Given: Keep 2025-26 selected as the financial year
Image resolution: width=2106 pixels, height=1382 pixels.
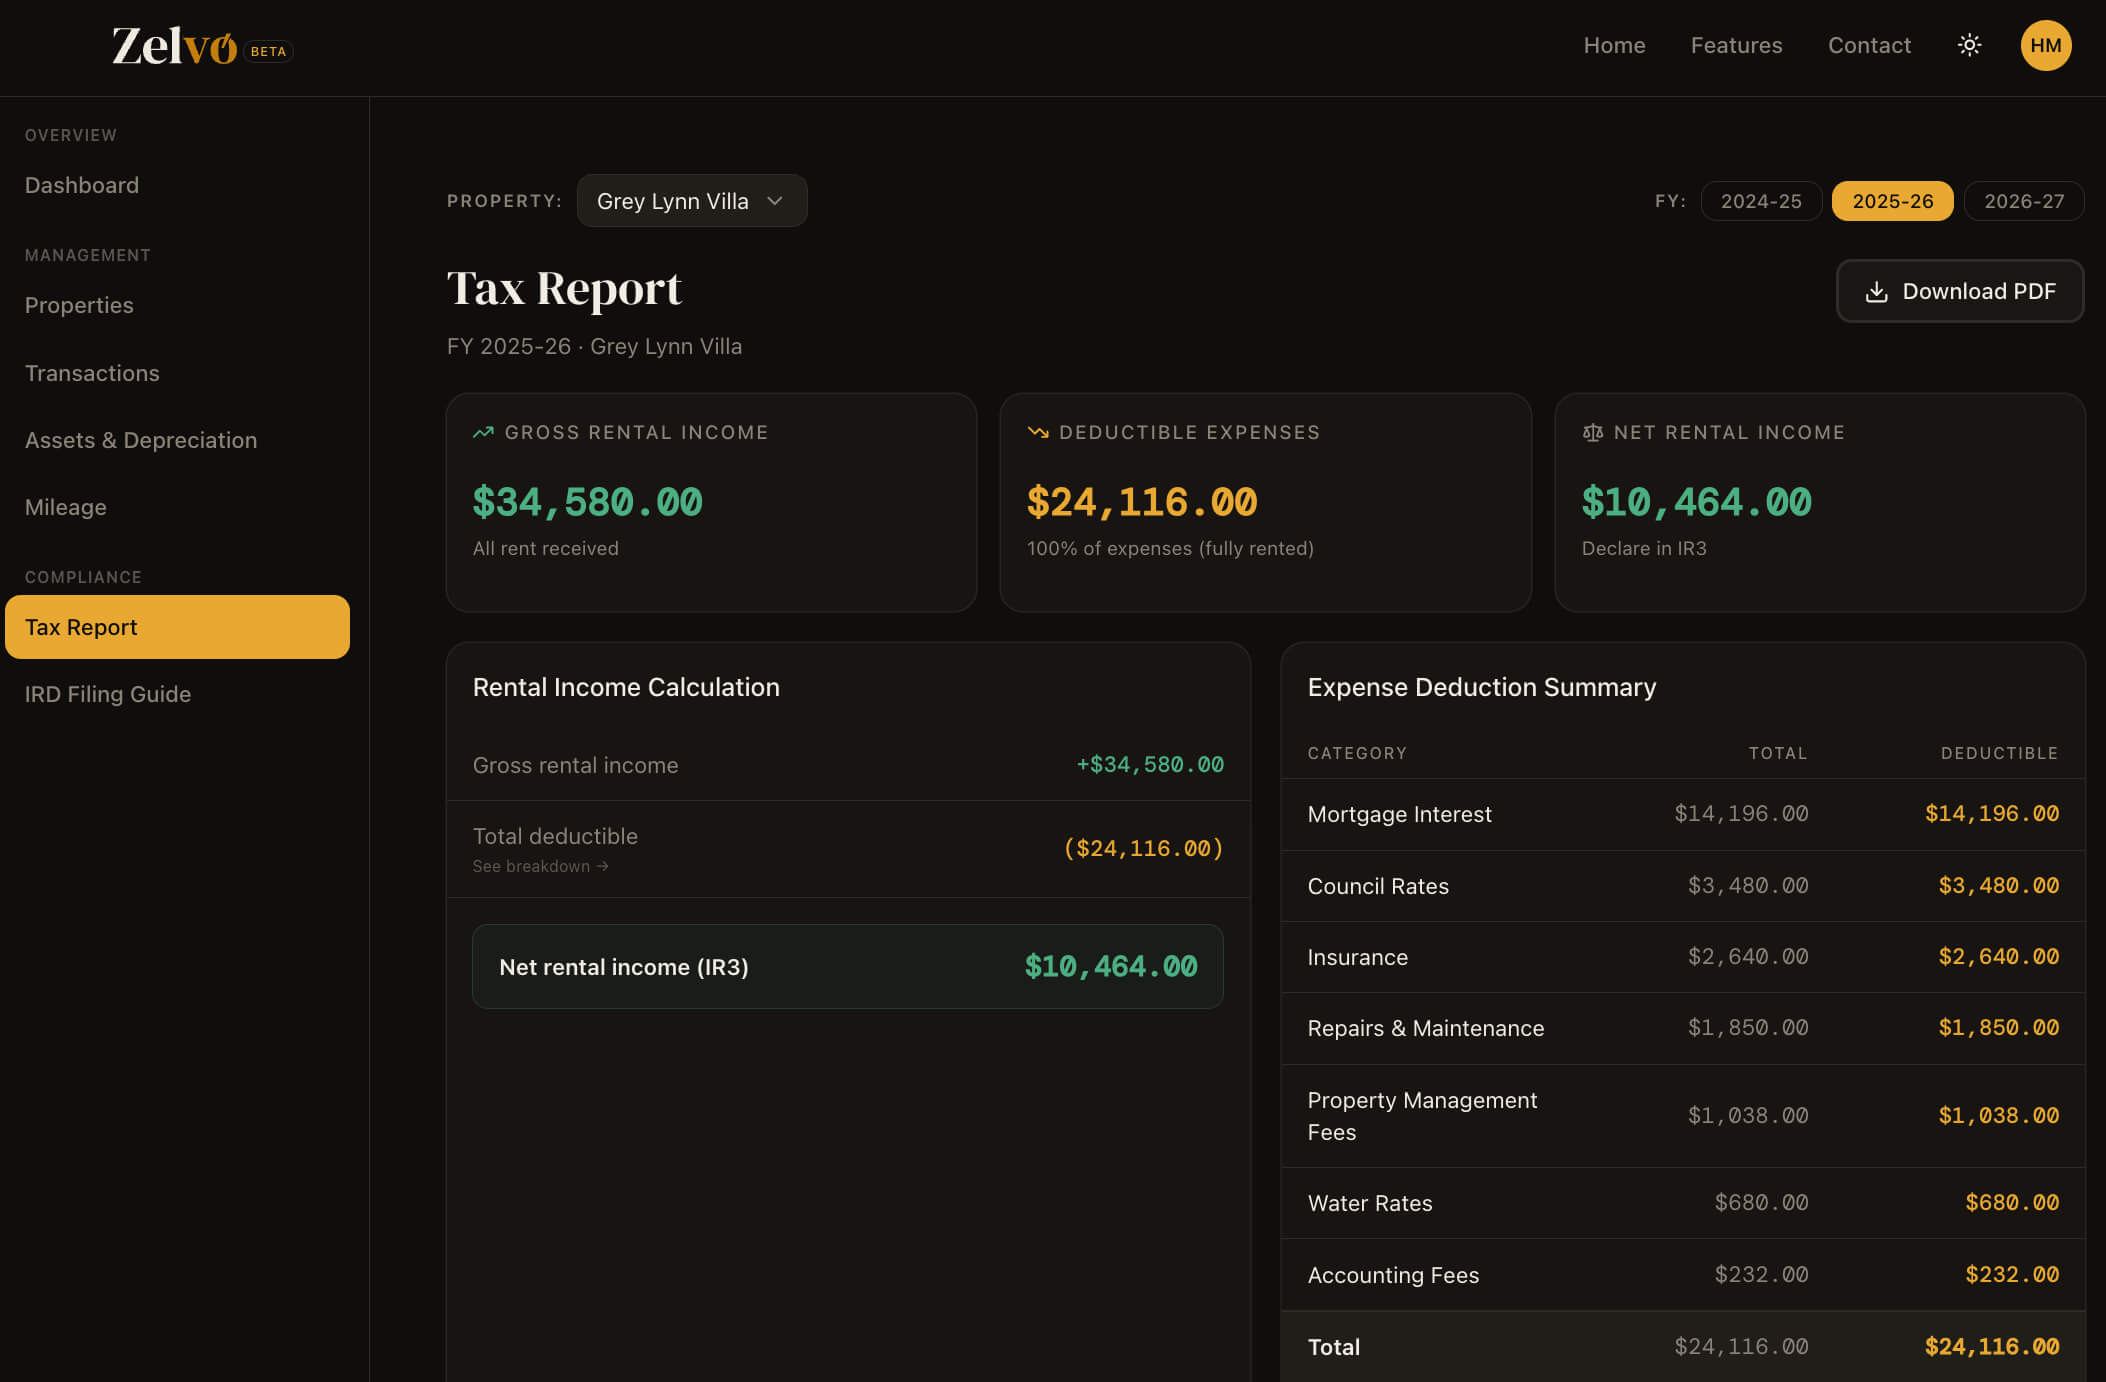Looking at the screenshot, I should coord(1892,200).
